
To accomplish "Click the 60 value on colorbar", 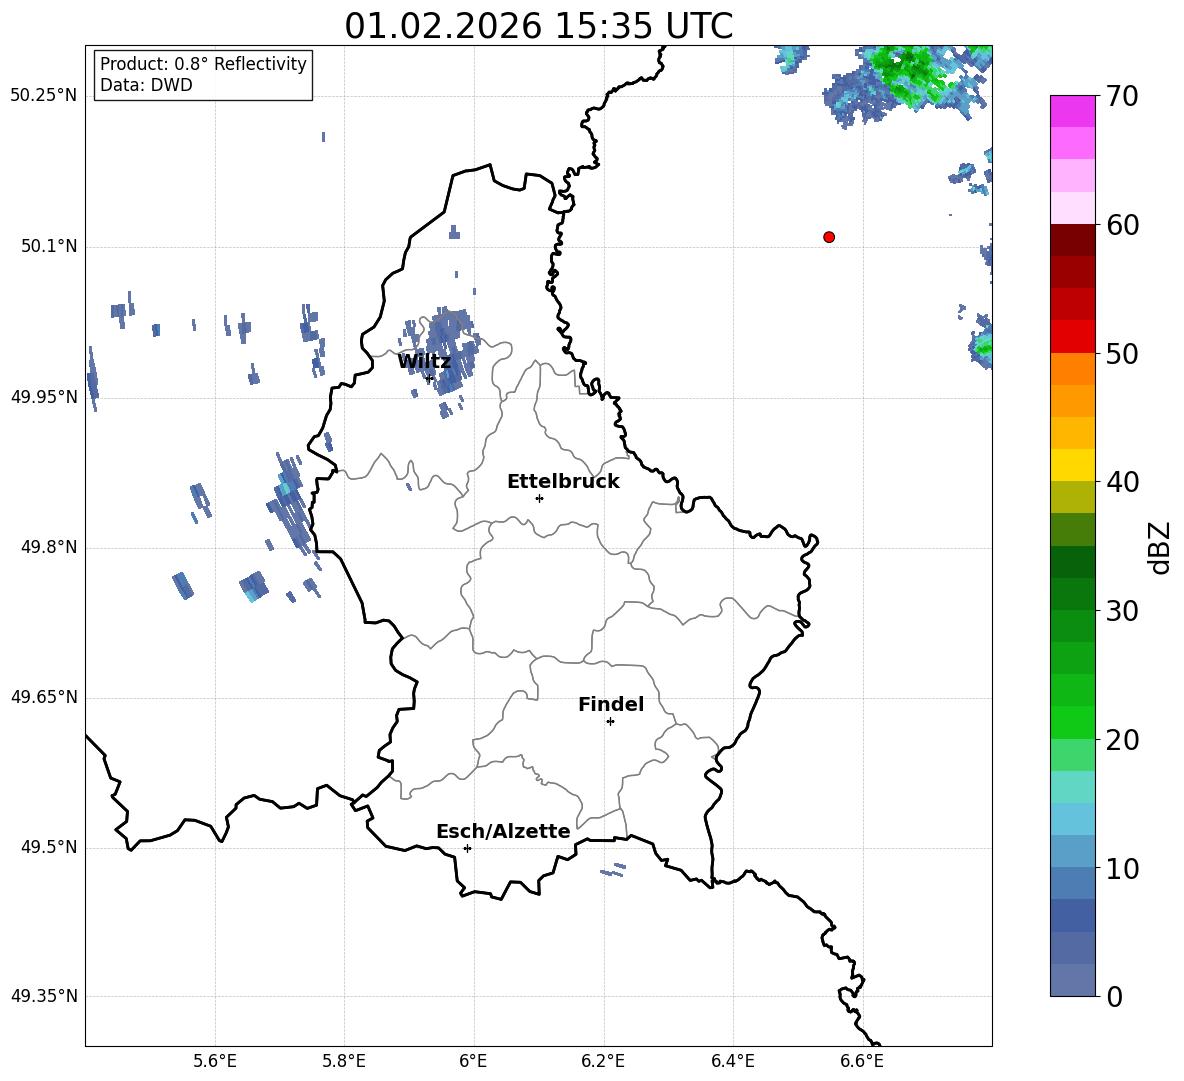I will tap(1122, 225).
